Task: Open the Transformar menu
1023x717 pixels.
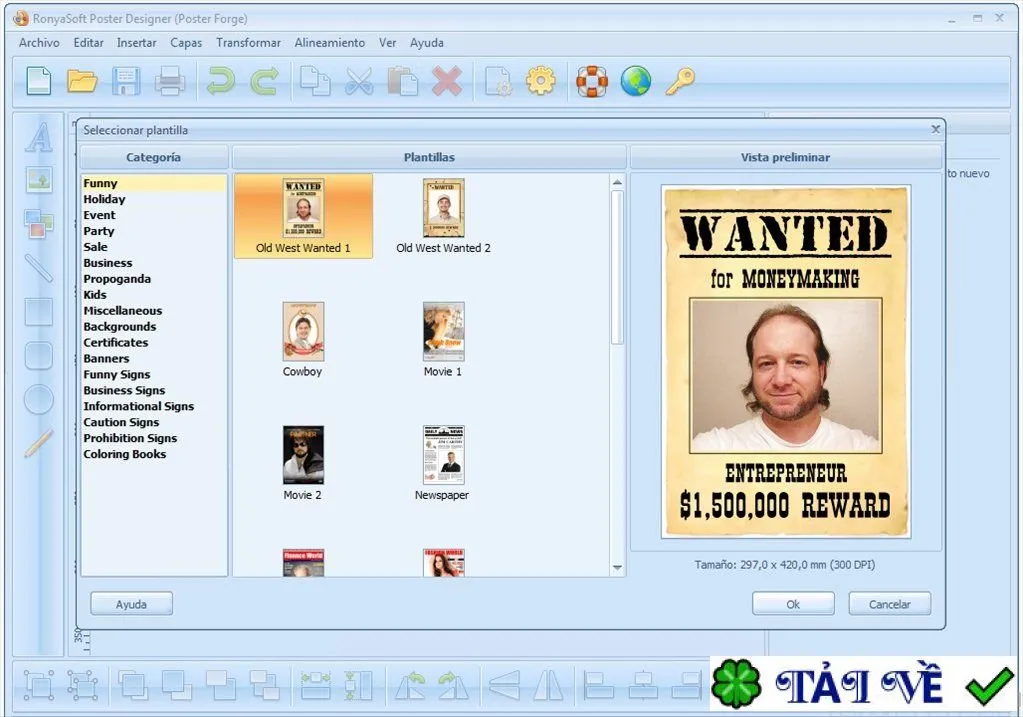Action: 249,42
